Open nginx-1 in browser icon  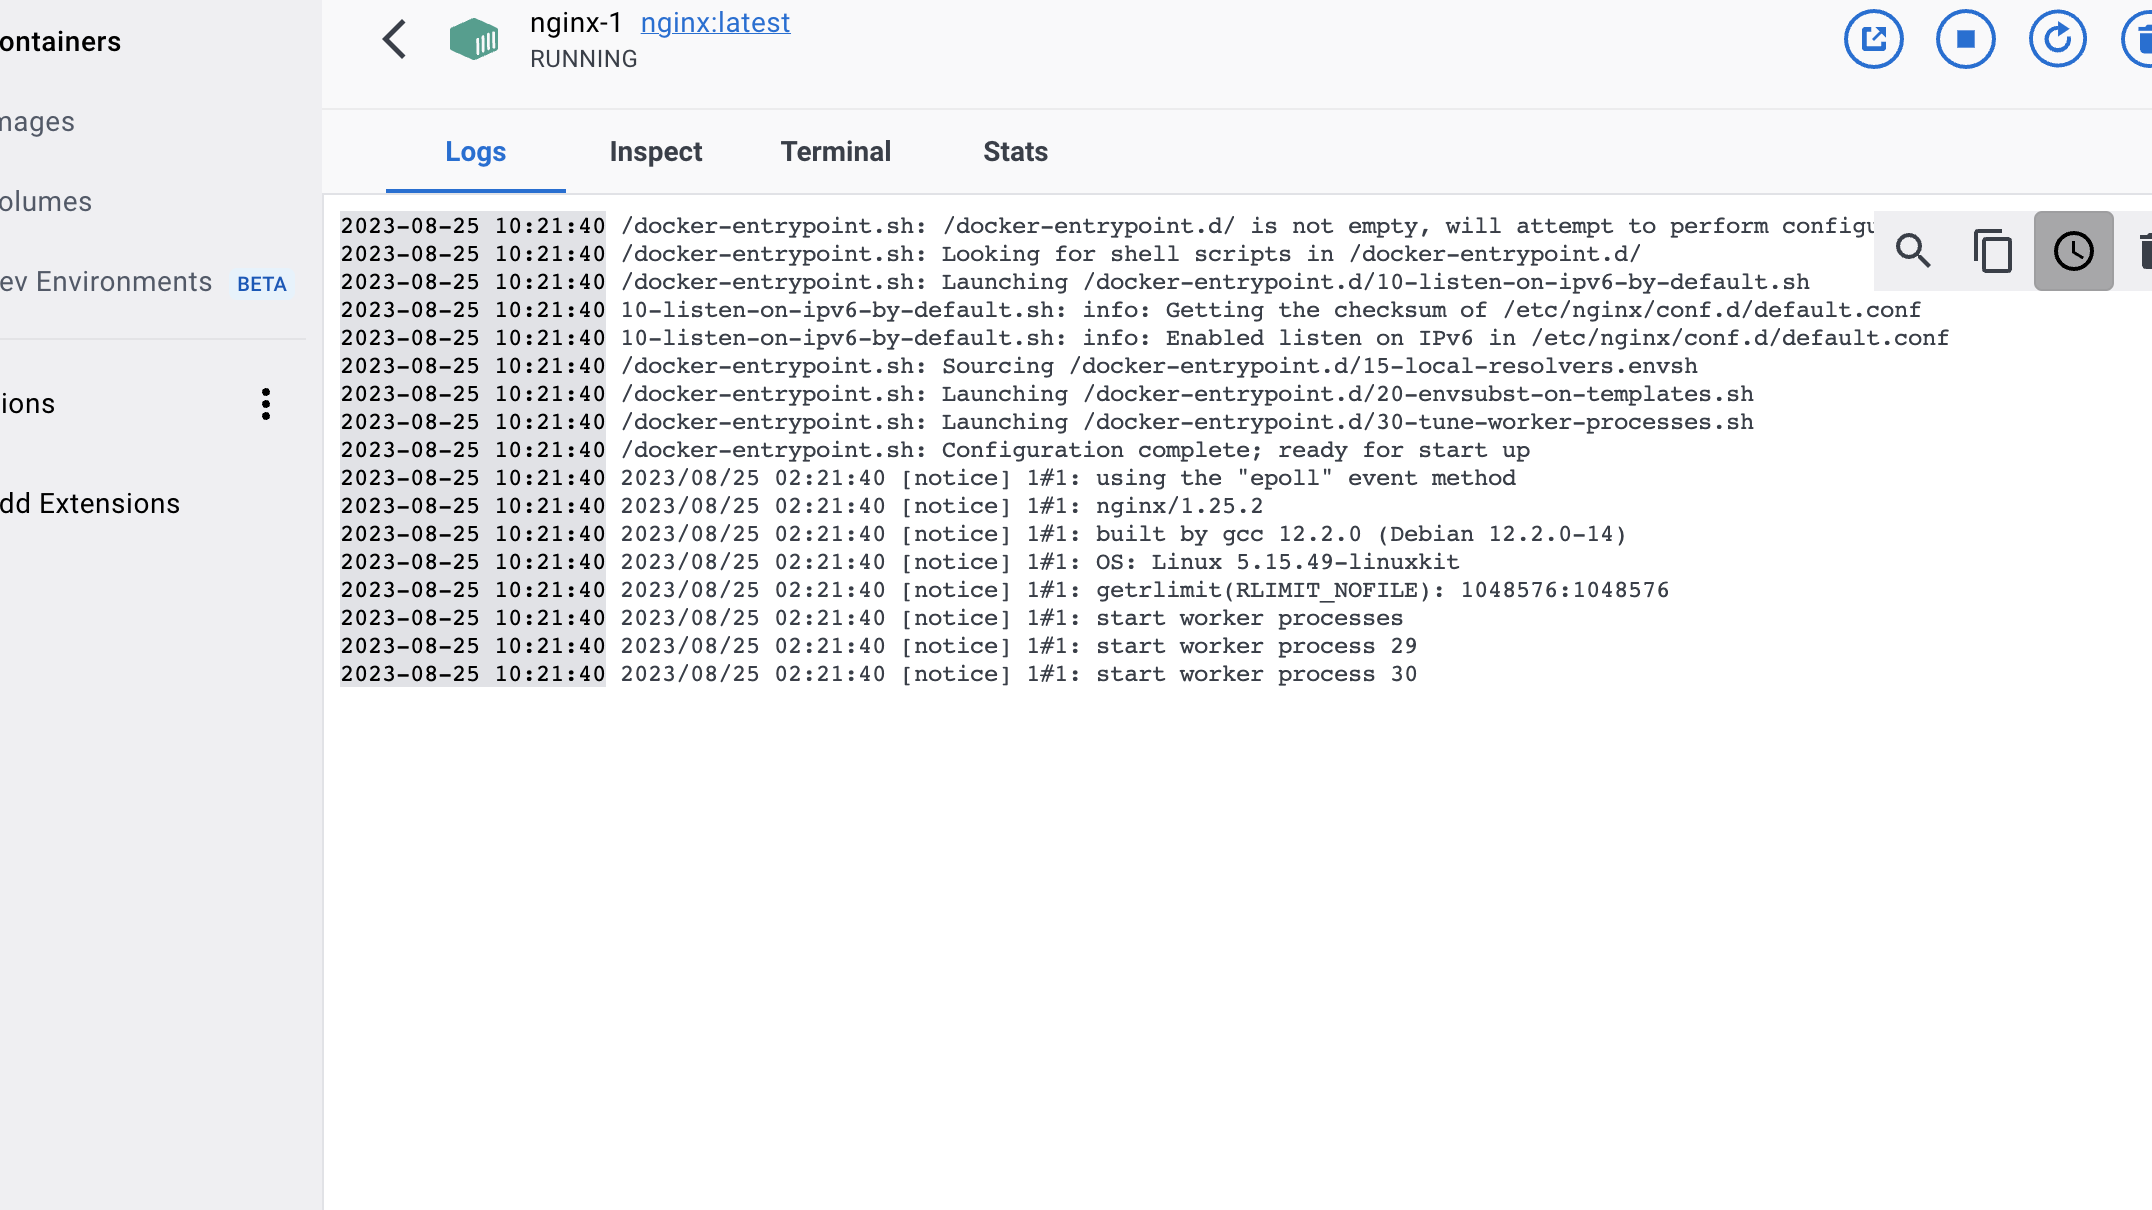click(x=1873, y=39)
